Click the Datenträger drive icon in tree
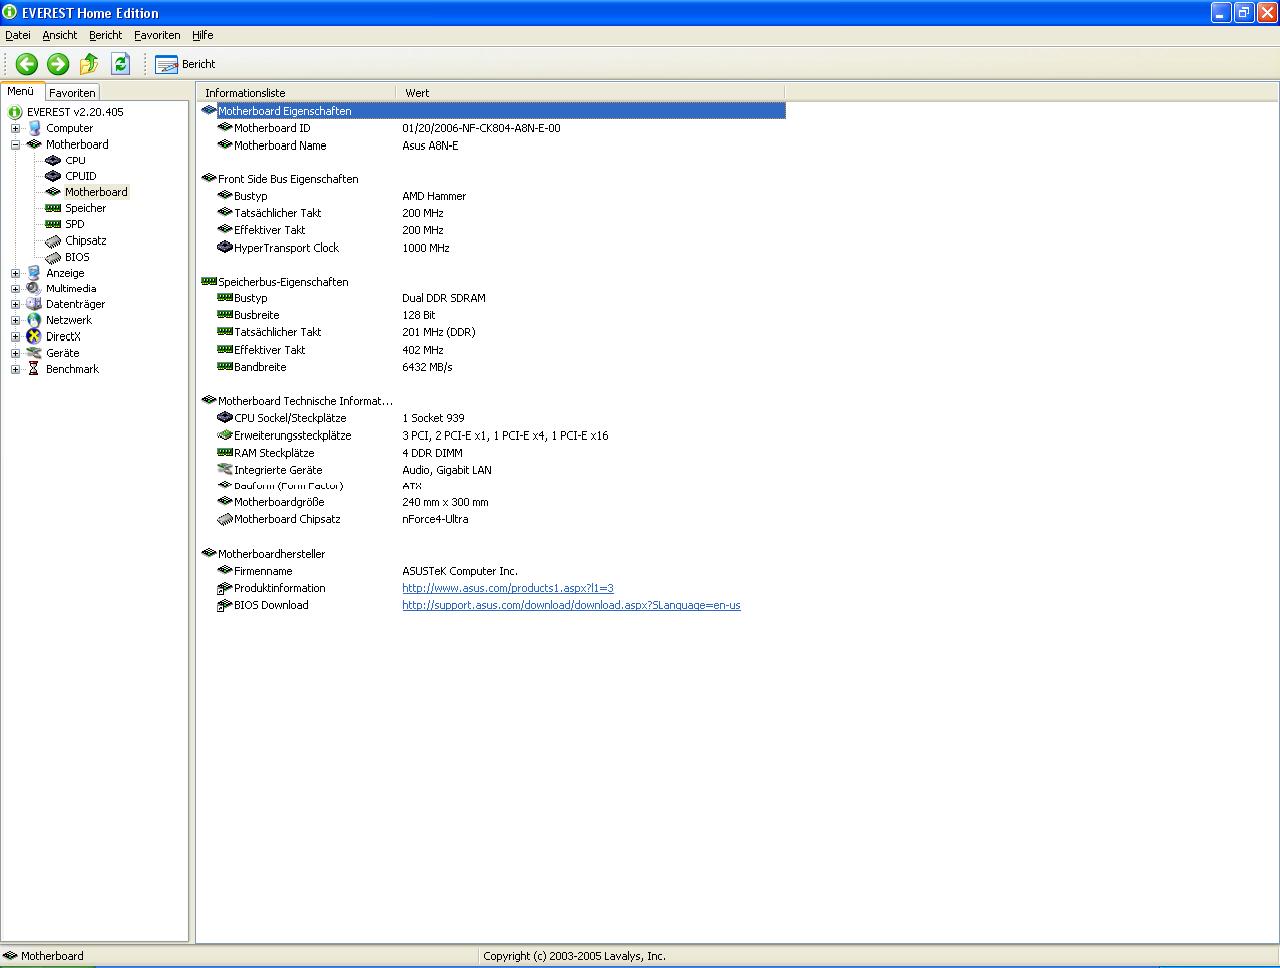This screenshot has height=968, width=1280. pyautogui.click(x=34, y=304)
